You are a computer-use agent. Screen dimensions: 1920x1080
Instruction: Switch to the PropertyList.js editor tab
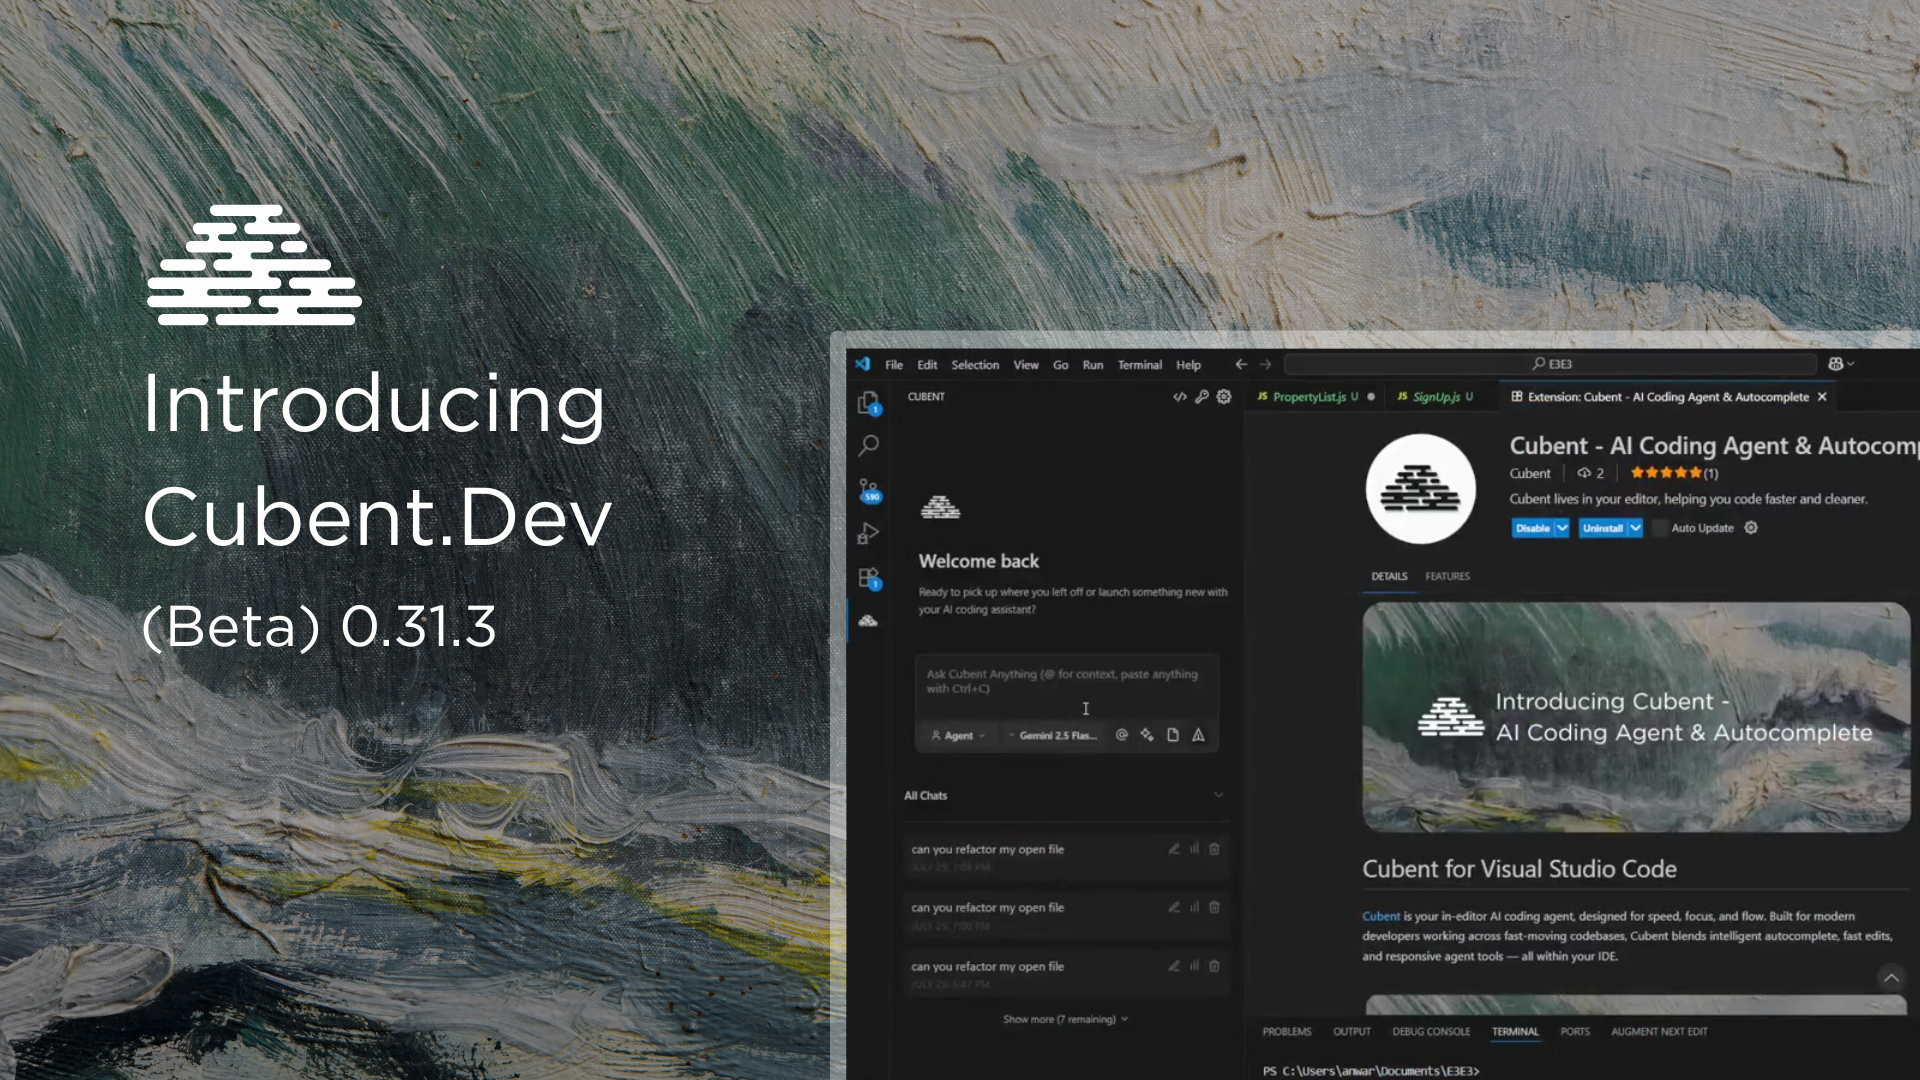[x=1315, y=397]
